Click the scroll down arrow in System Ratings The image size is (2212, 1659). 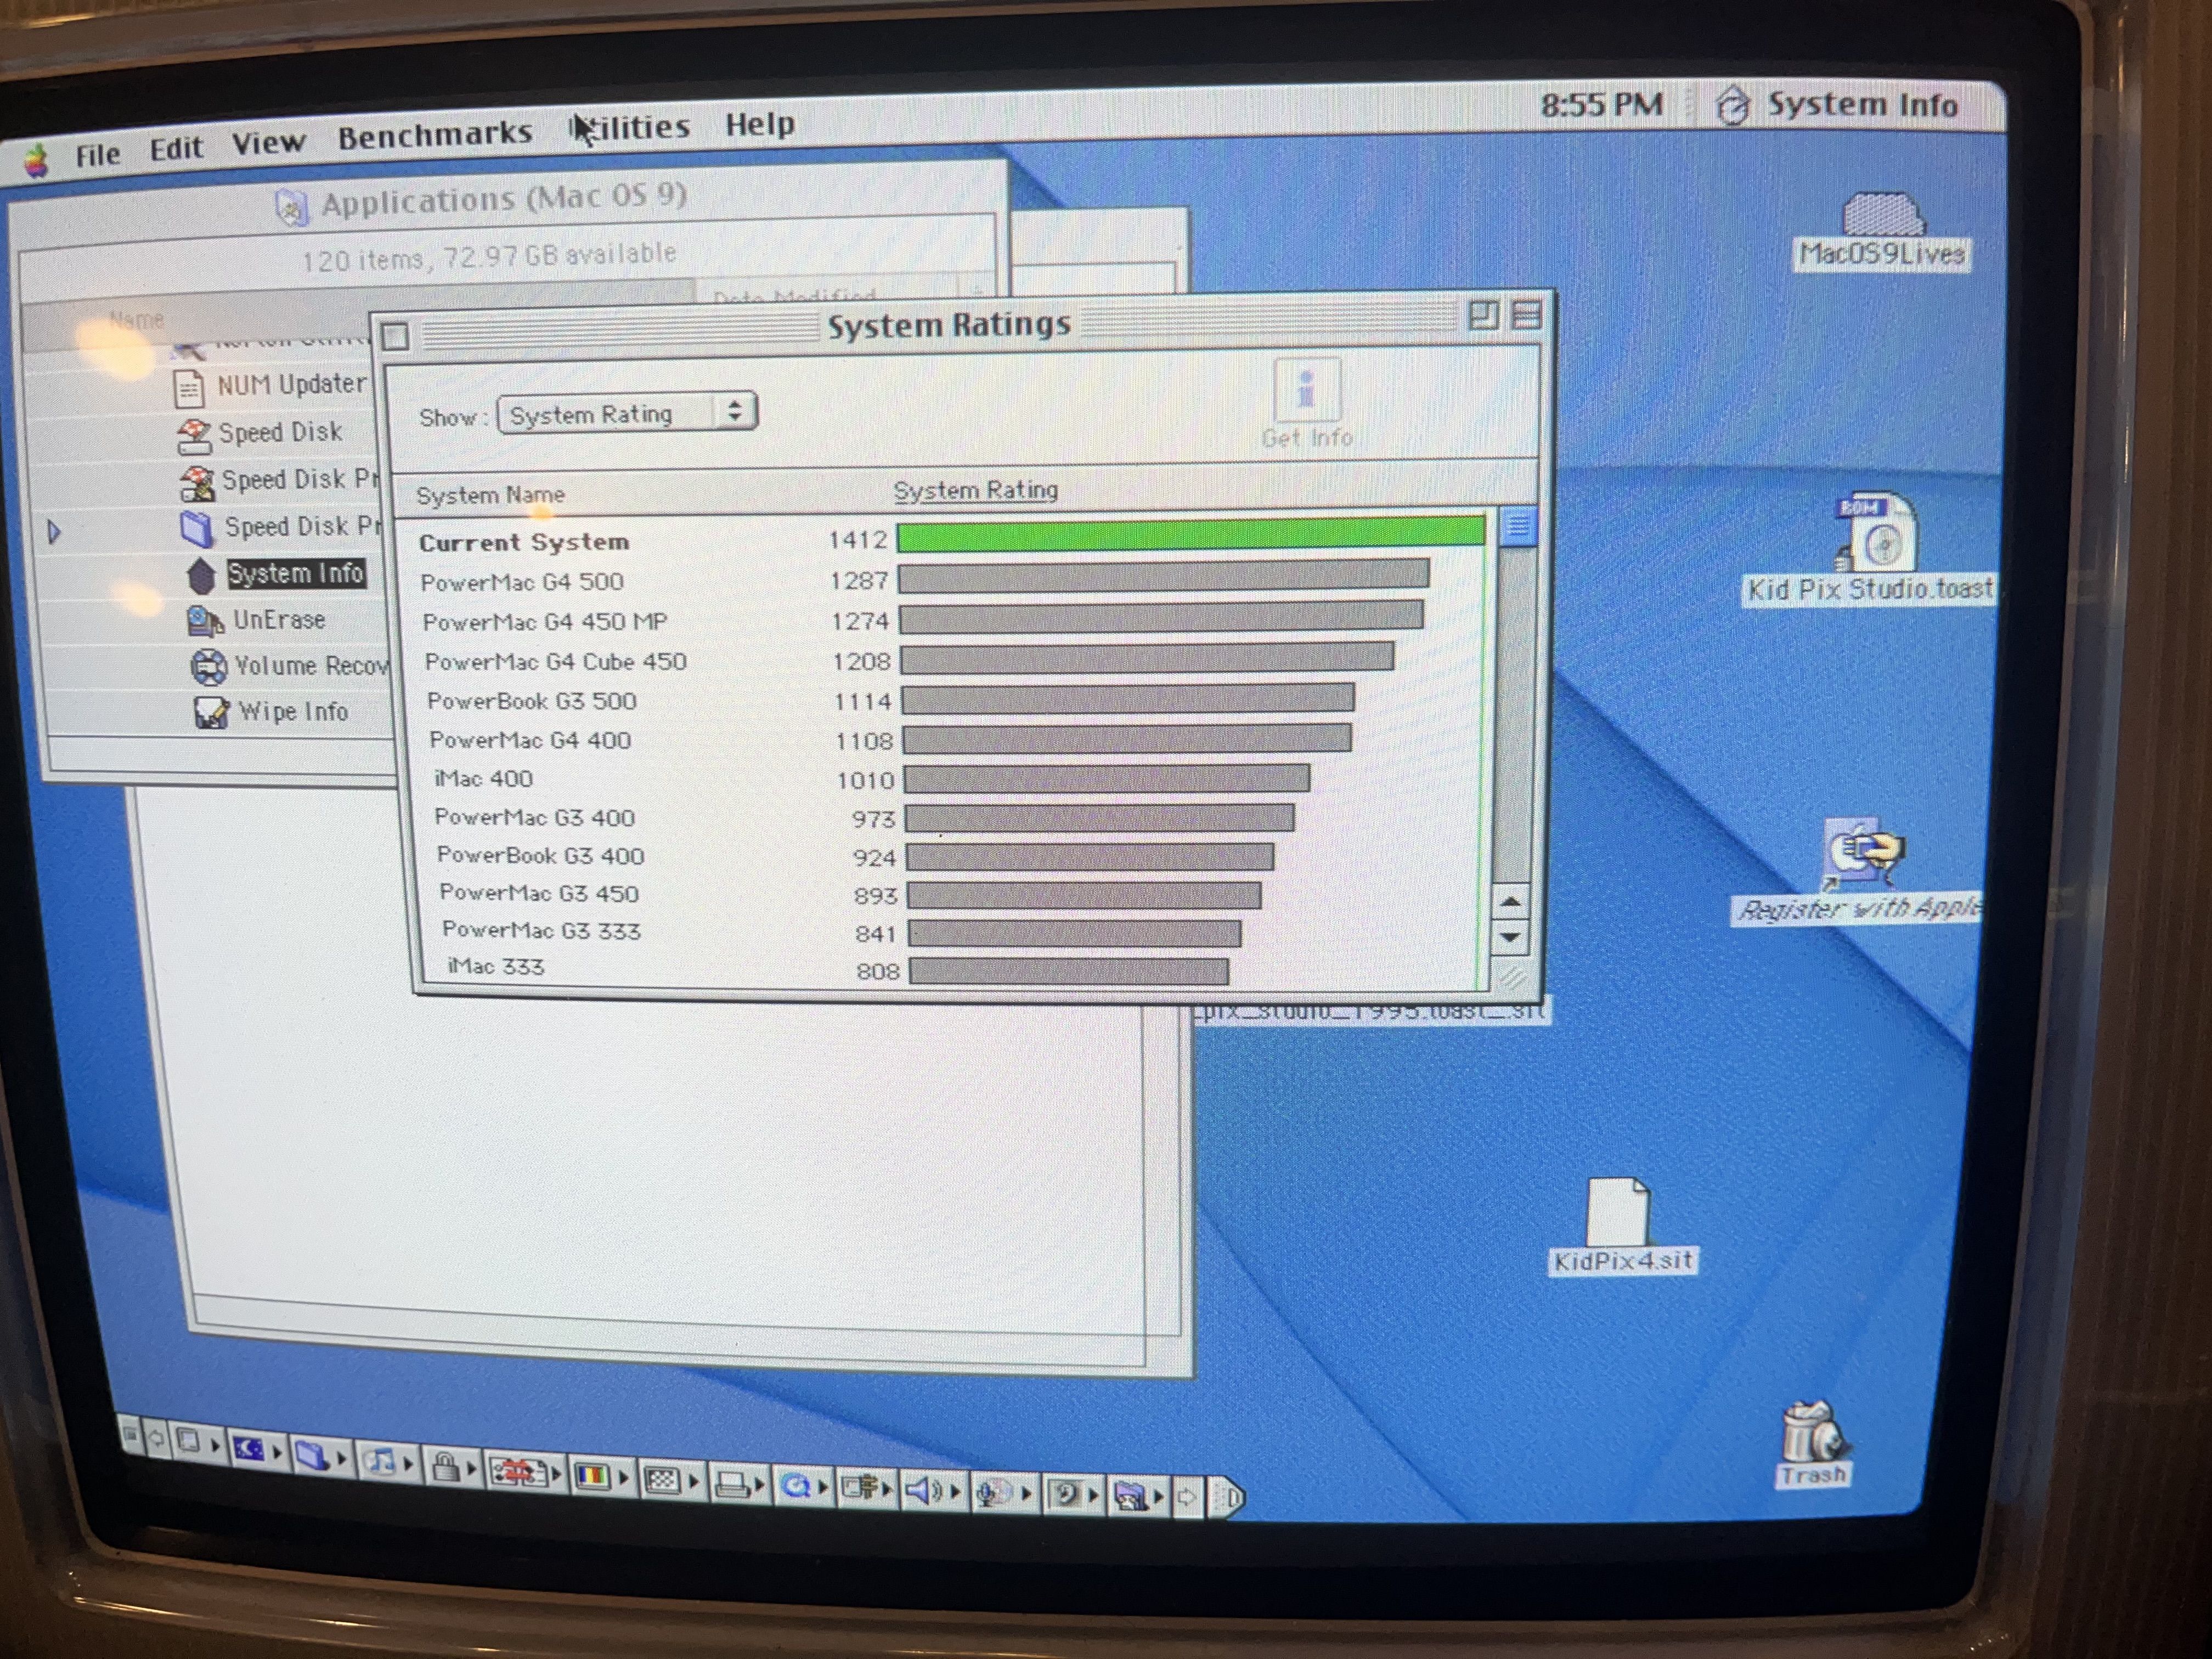click(x=1509, y=937)
